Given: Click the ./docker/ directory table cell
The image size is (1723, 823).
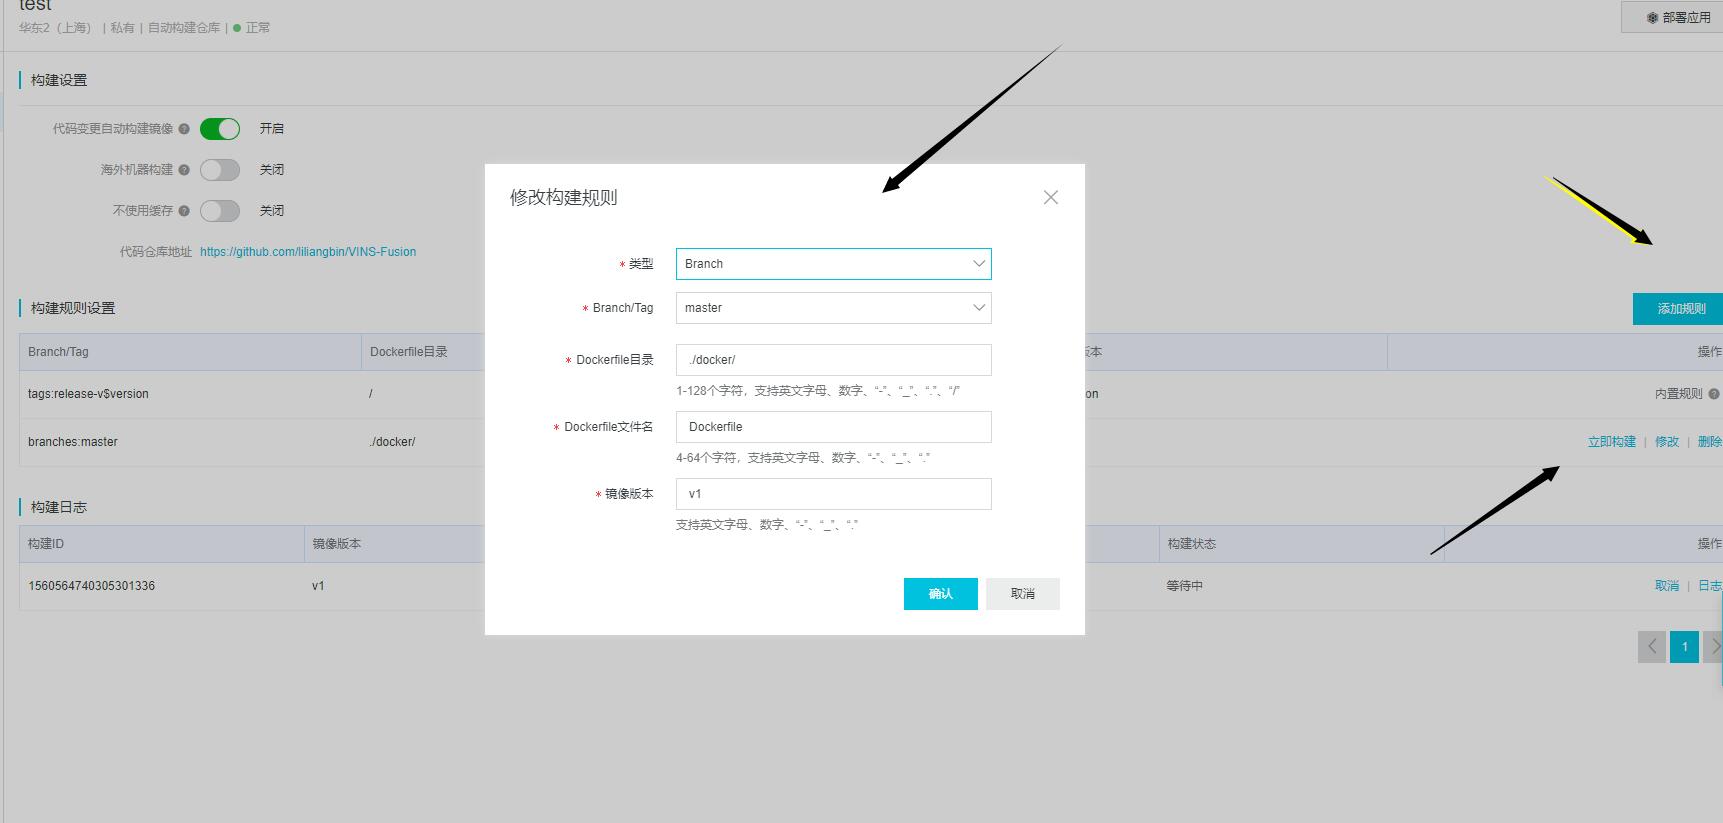Looking at the screenshot, I should (392, 442).
